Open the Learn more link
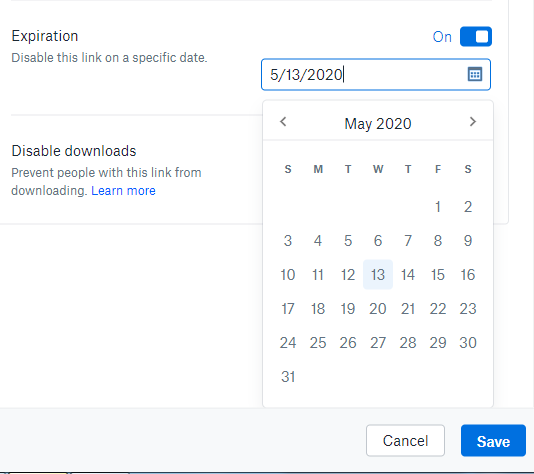Image resolution: width=534 pixels, height=474 pixels. tap(123, 191)
